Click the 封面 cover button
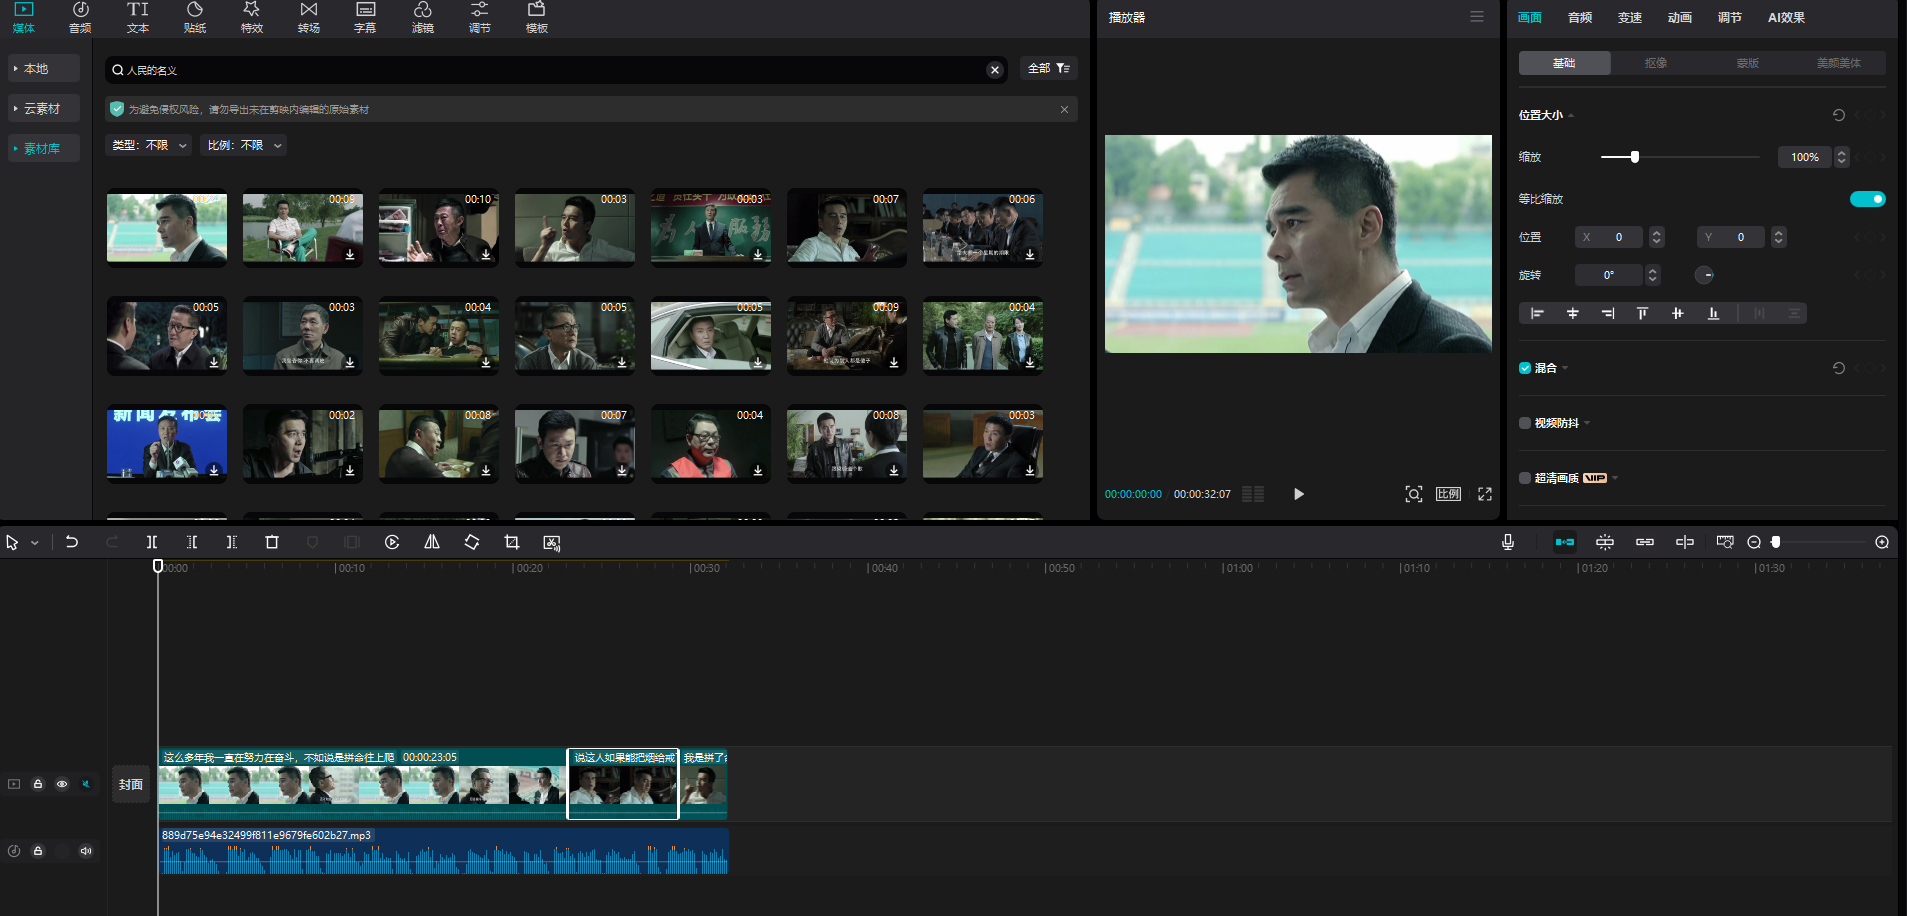The height and width of the screenshot is (916, 1907). tap(131, 785)
